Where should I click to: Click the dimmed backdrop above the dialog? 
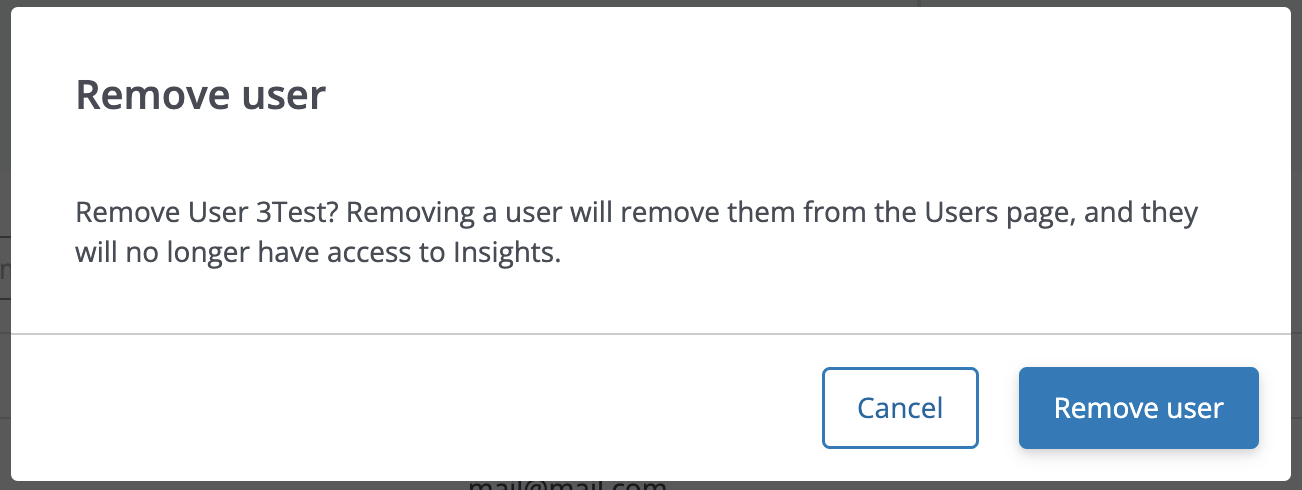pyautogui.click(x=650, y=3)
